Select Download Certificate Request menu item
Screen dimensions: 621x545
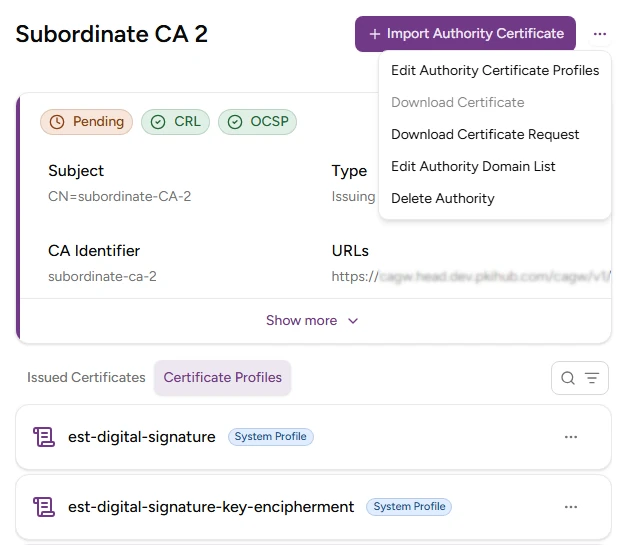pos(485,135)
